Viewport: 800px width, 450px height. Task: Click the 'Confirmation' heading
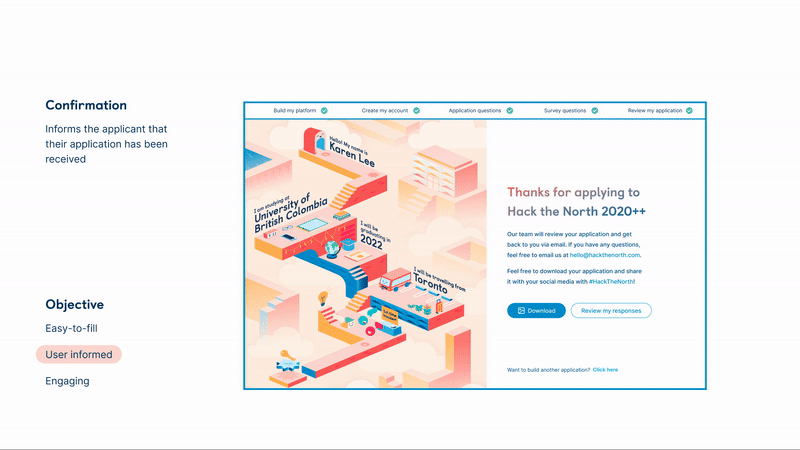coord(86,105)
